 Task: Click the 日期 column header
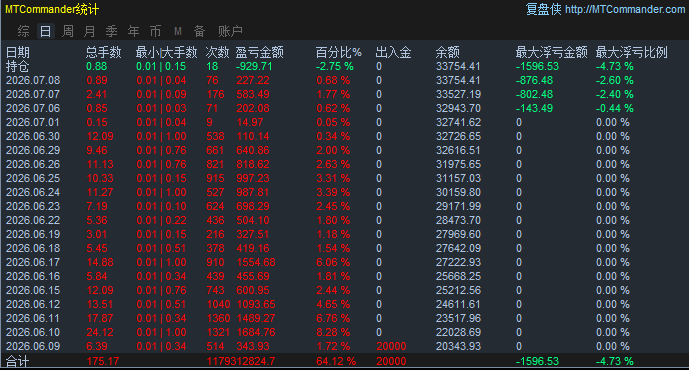click(18, 53)
